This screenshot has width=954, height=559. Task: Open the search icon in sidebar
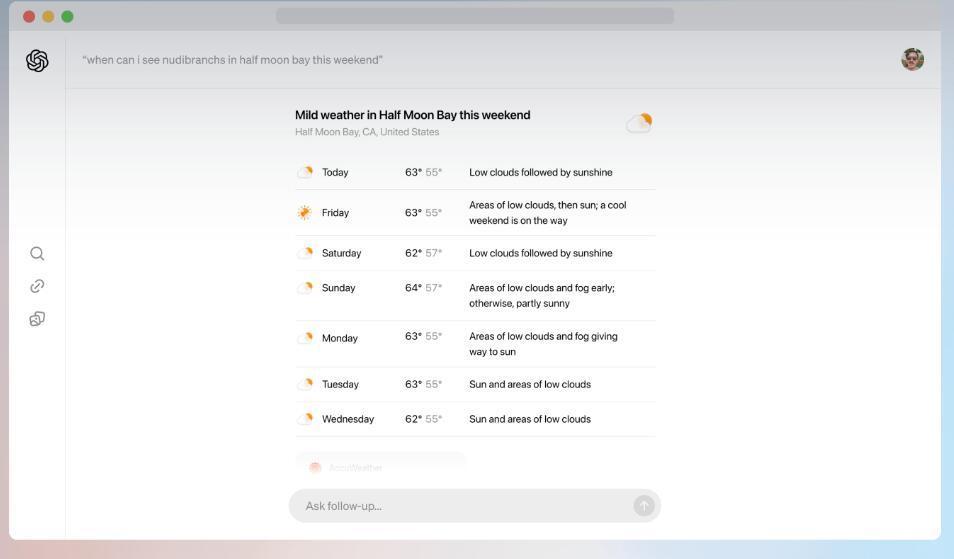point(37,254)
